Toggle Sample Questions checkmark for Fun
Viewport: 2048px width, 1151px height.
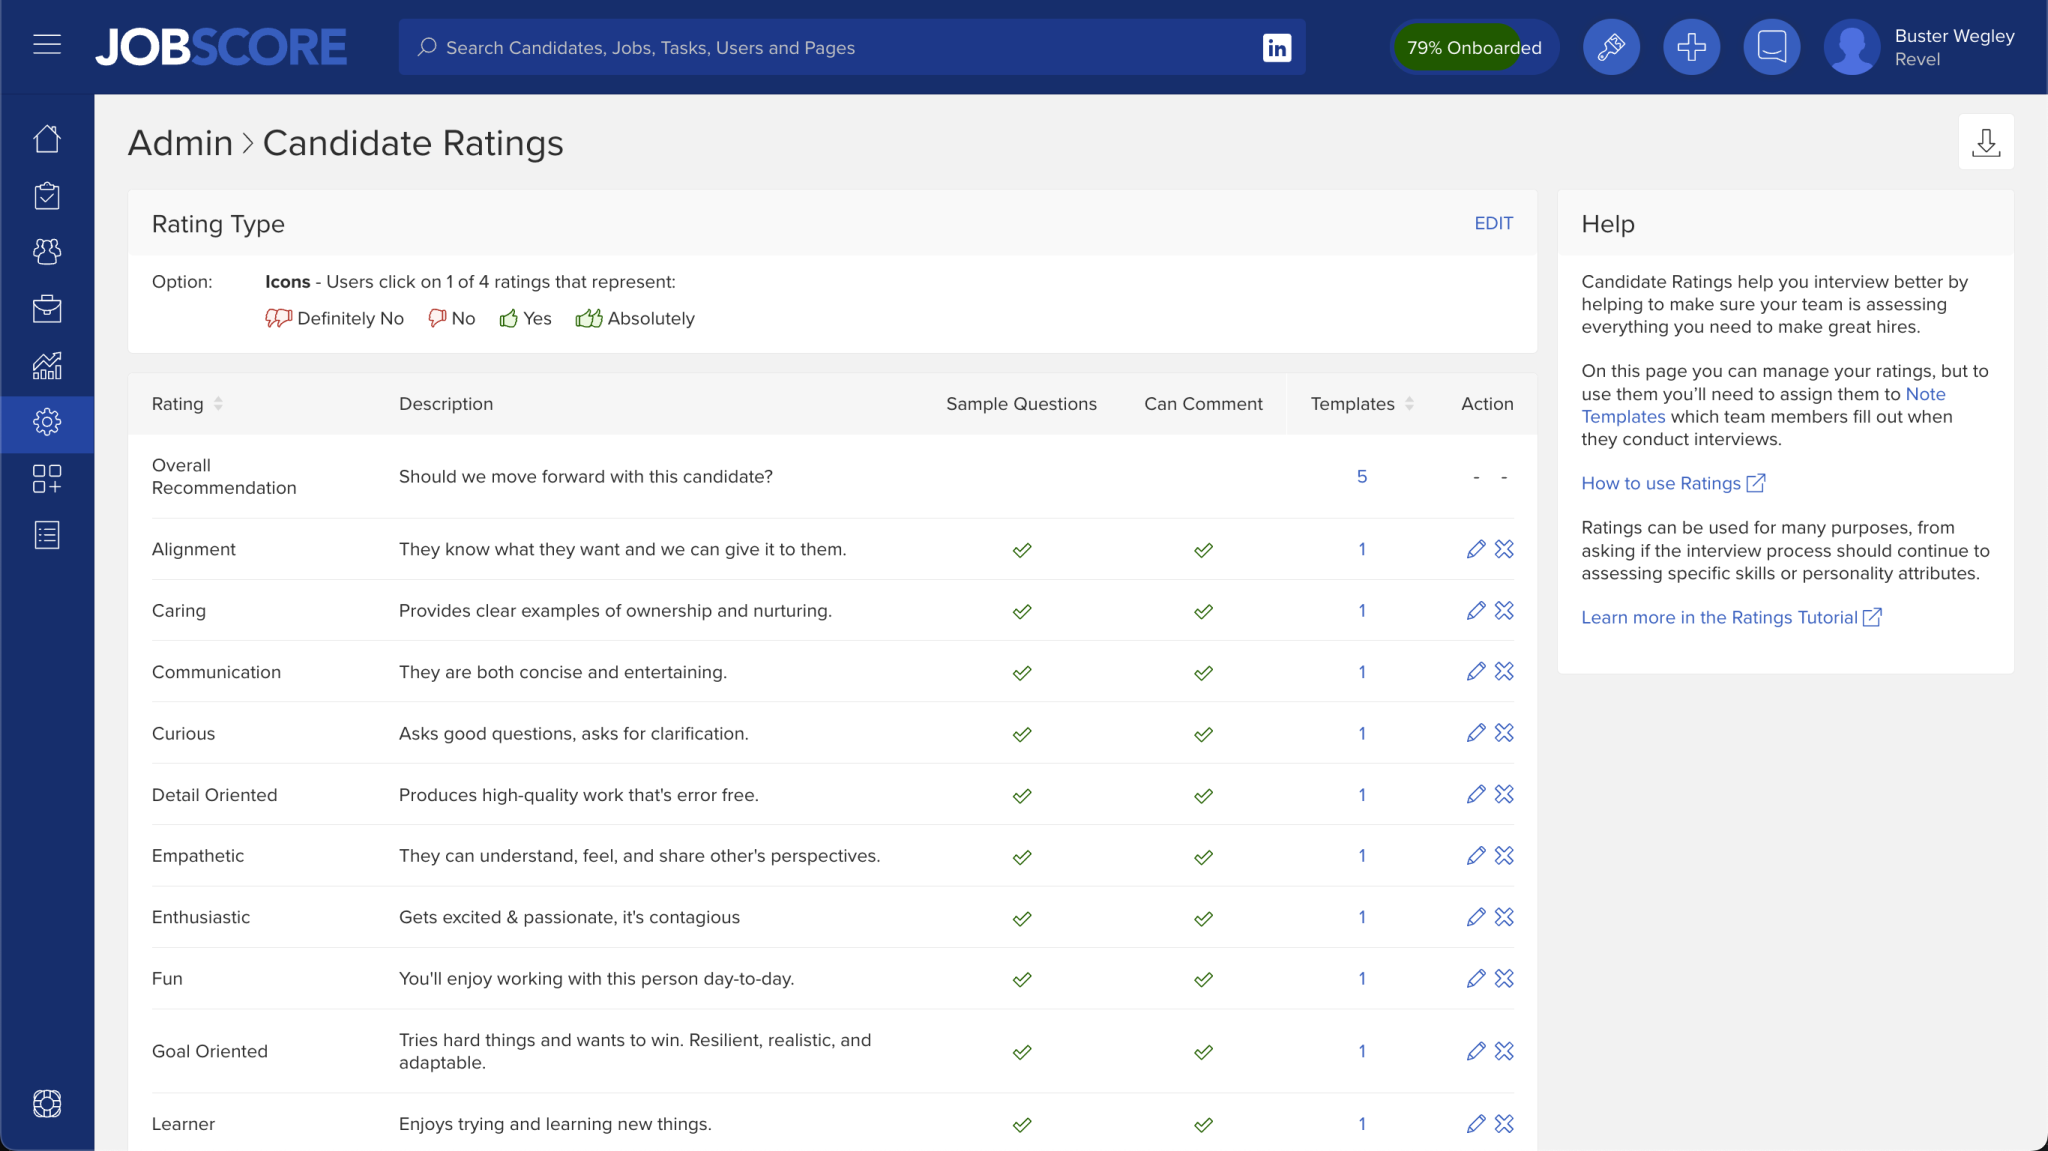1022,978
